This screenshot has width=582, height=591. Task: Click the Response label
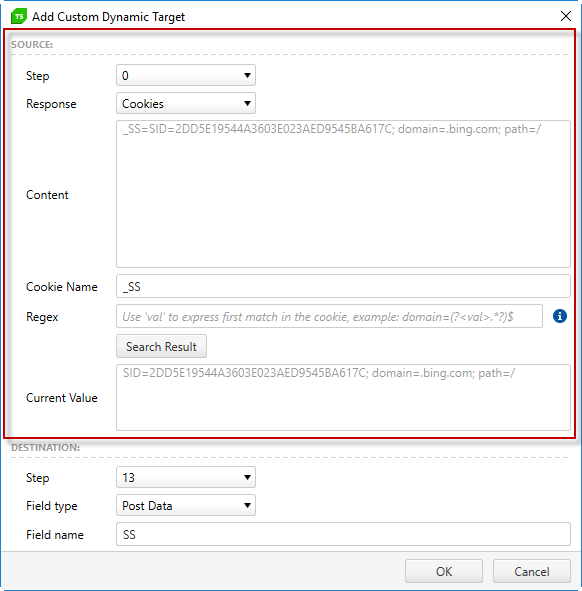click(x=51, y=104)
